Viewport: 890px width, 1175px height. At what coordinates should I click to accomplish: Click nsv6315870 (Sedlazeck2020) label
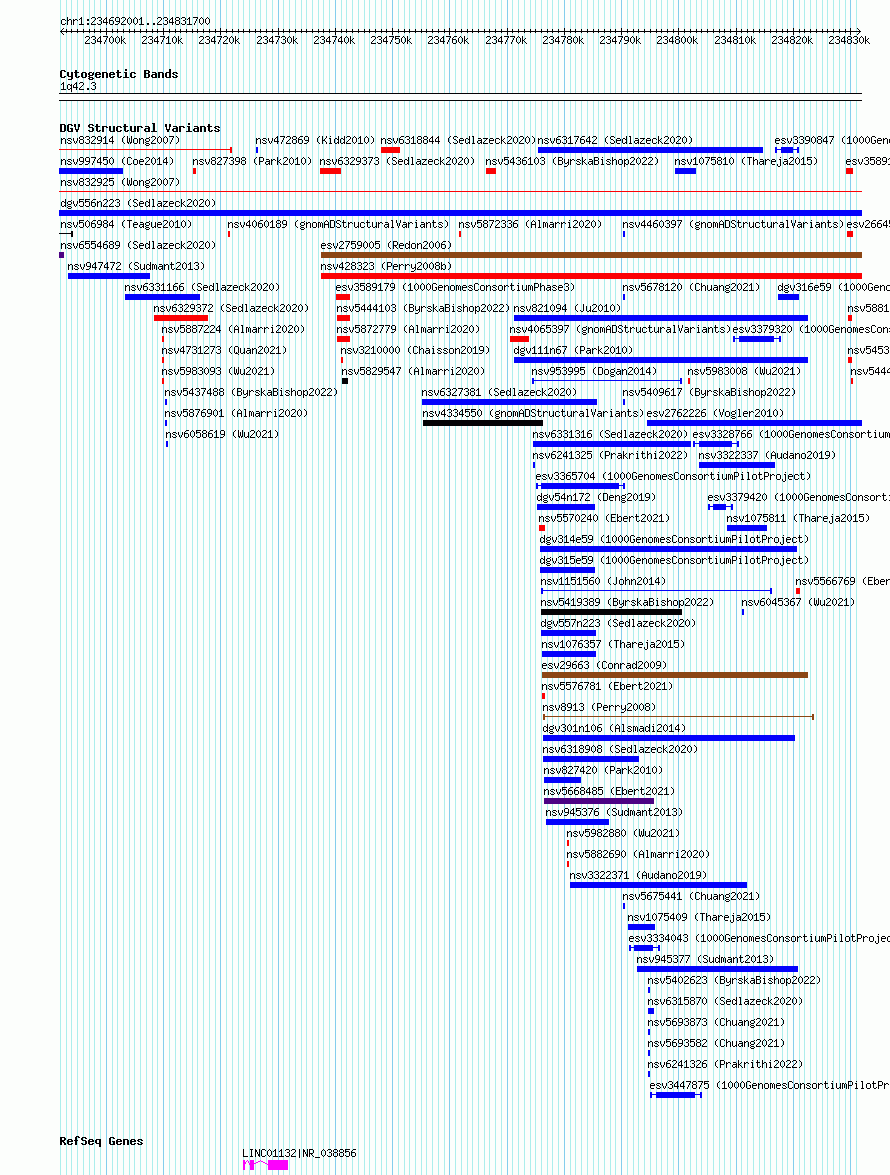point(725,1000)
